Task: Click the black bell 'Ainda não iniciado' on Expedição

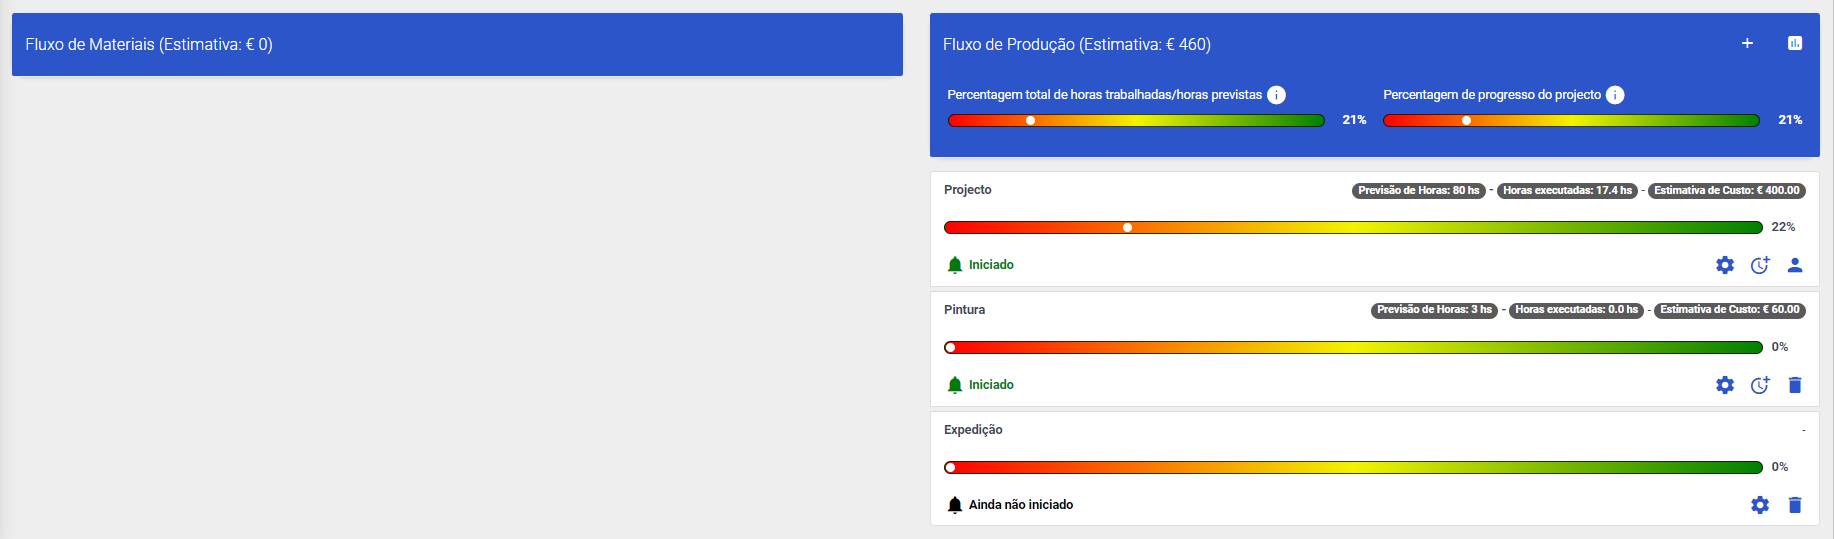Action: (955, 505)
